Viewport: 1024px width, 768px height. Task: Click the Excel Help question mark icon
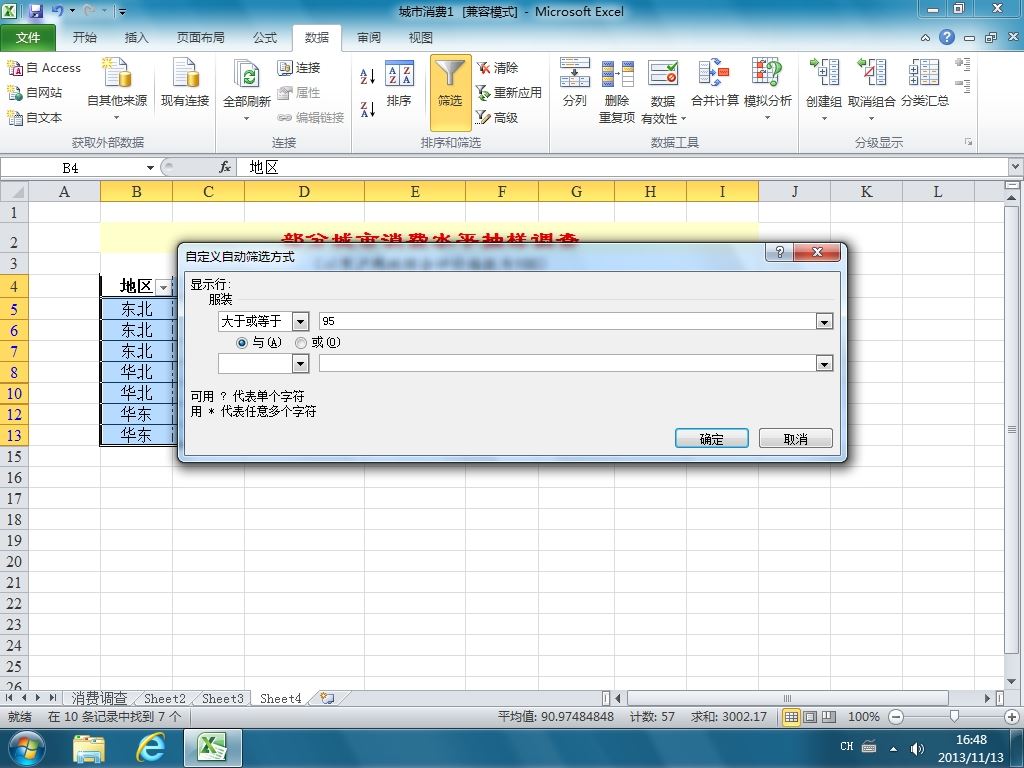tap(947, 37)
